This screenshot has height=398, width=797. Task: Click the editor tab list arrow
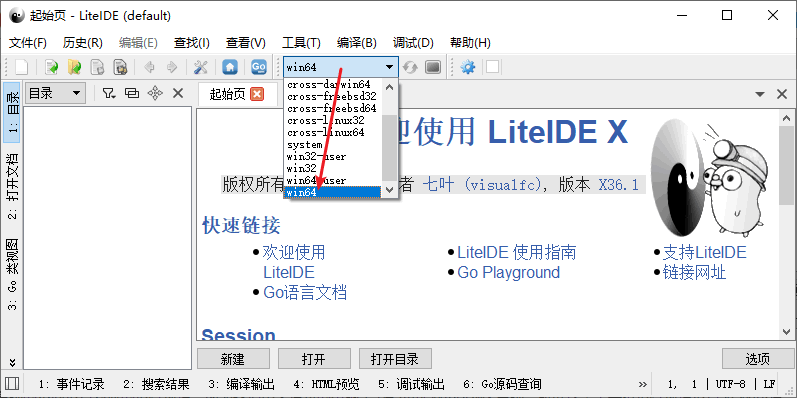pos(760,95)
